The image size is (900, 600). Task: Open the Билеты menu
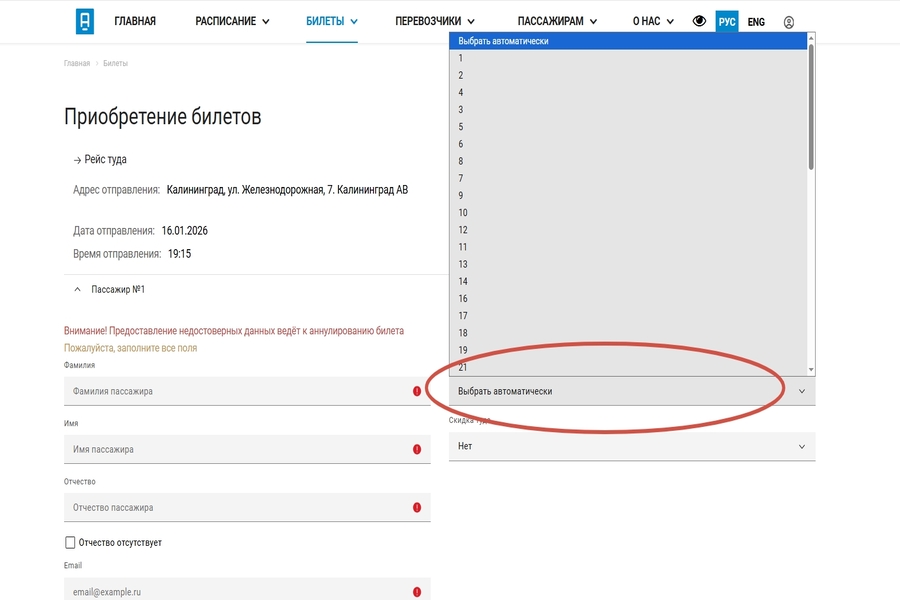coord(332,22)
